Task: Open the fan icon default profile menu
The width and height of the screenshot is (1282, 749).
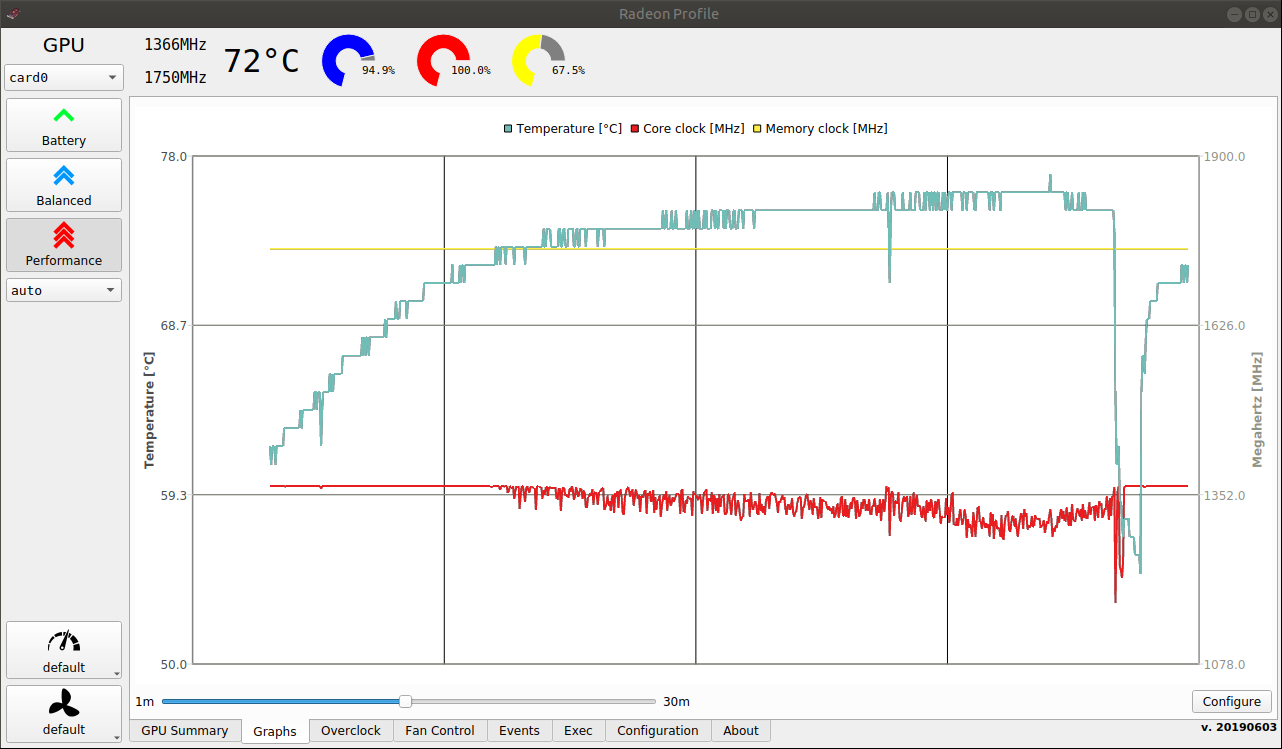Action: 64,713
